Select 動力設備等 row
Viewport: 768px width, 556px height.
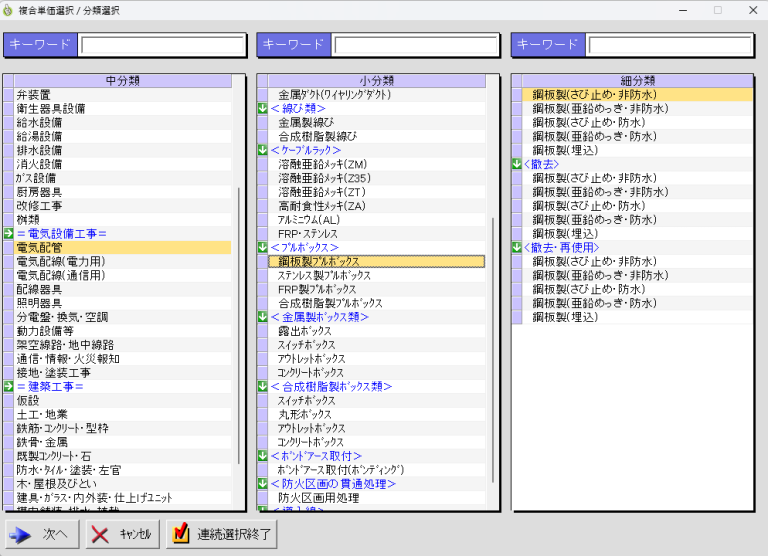pyautogui.click(x=122, y=331)
